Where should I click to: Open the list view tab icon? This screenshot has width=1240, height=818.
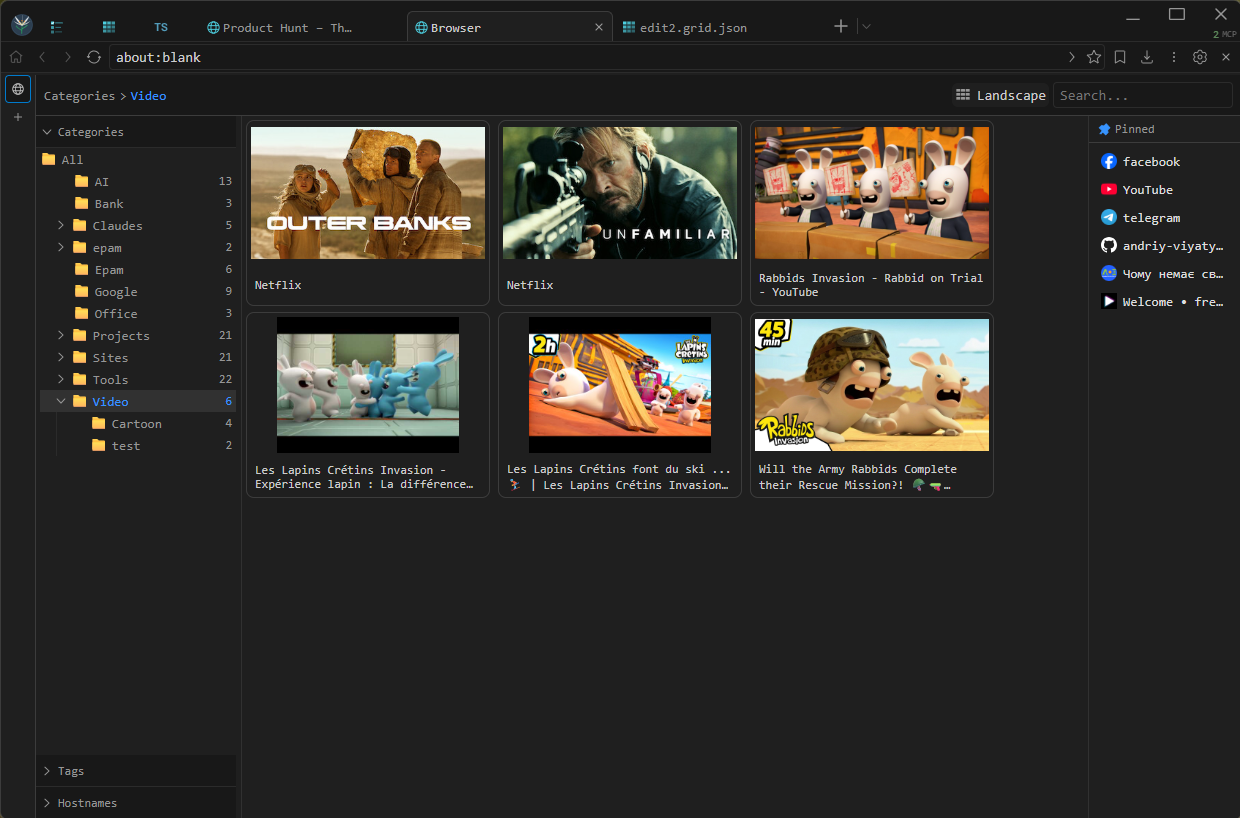[57, 27]
